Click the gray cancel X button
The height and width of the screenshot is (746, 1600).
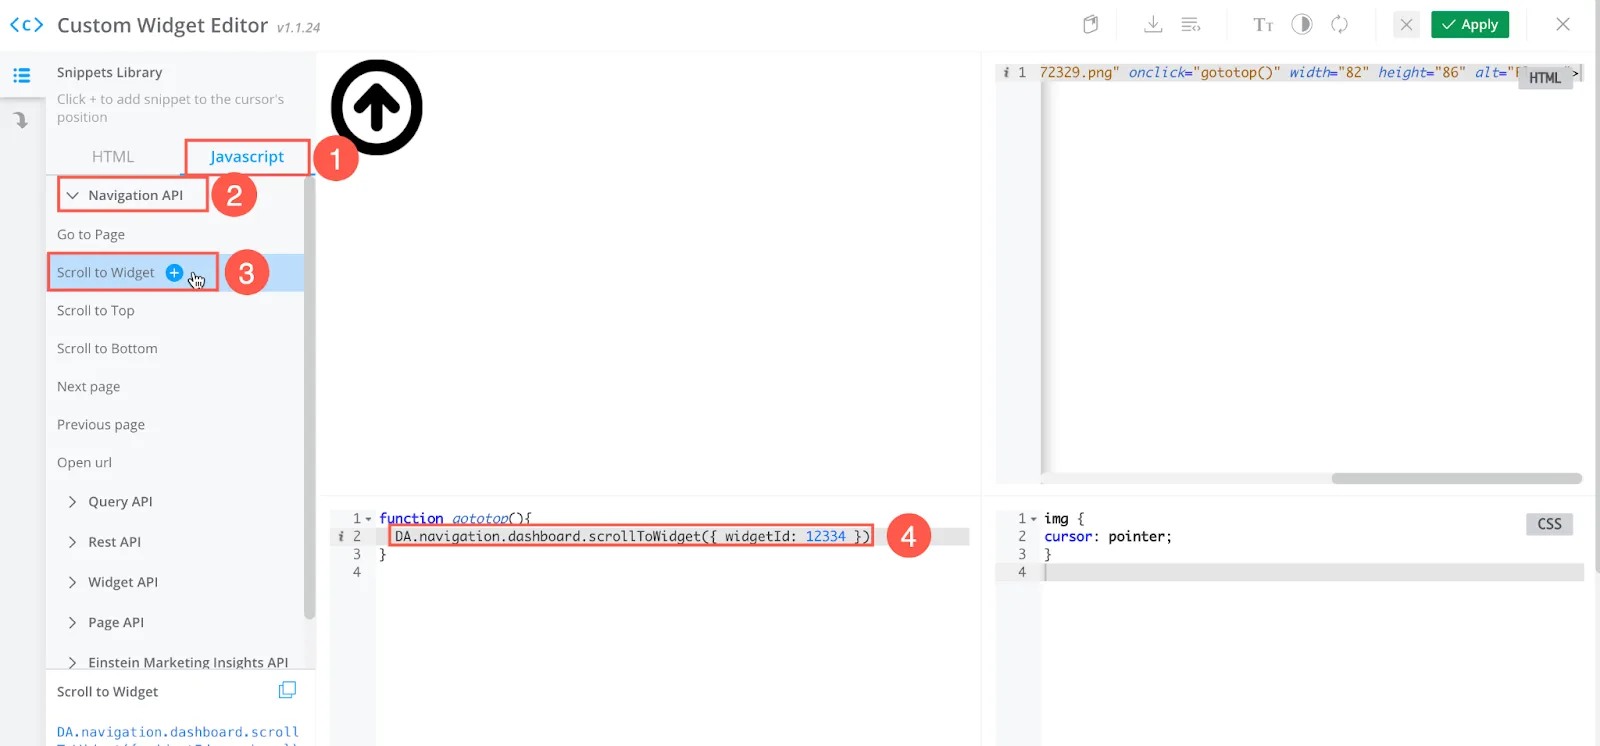[x=1406, y=24]
